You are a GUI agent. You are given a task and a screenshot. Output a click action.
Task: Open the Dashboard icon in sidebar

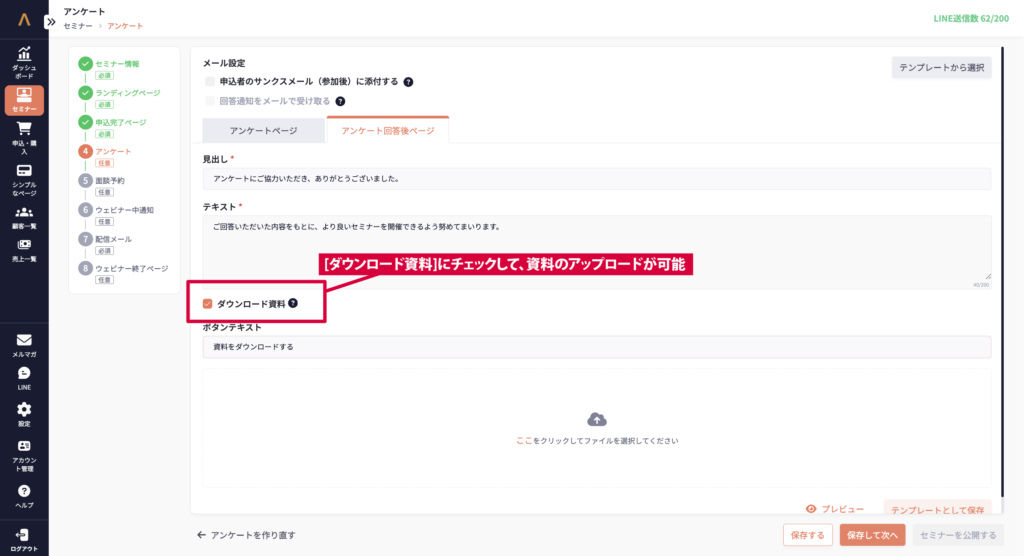(24, 54)
